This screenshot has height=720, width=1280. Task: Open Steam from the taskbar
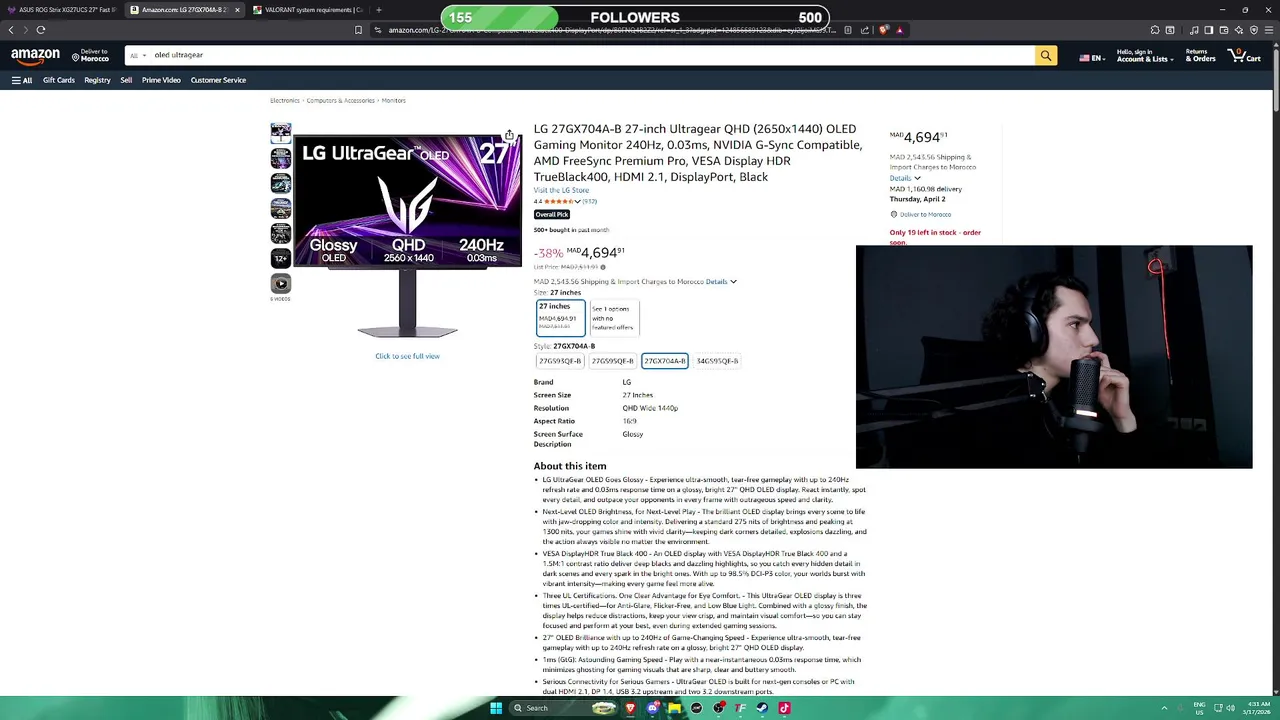762,708
